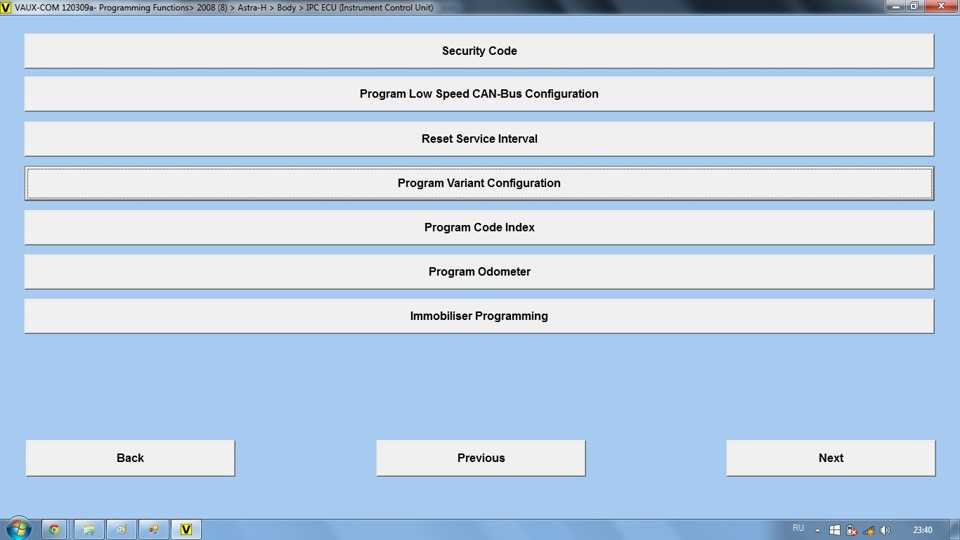Choose Reset Service Interval
960x540 pixels.
pos(479,139)
